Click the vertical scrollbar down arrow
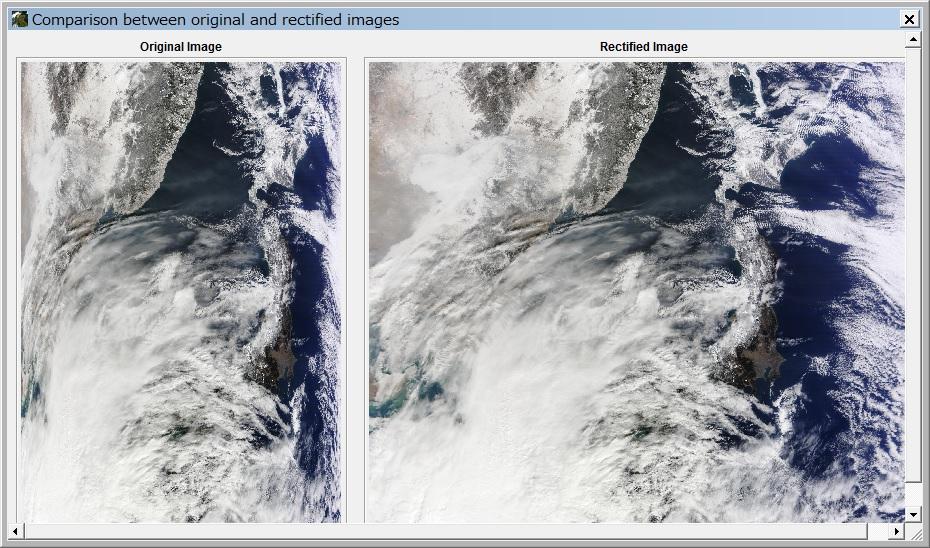930x548 pixels. [x=913, y=514]
